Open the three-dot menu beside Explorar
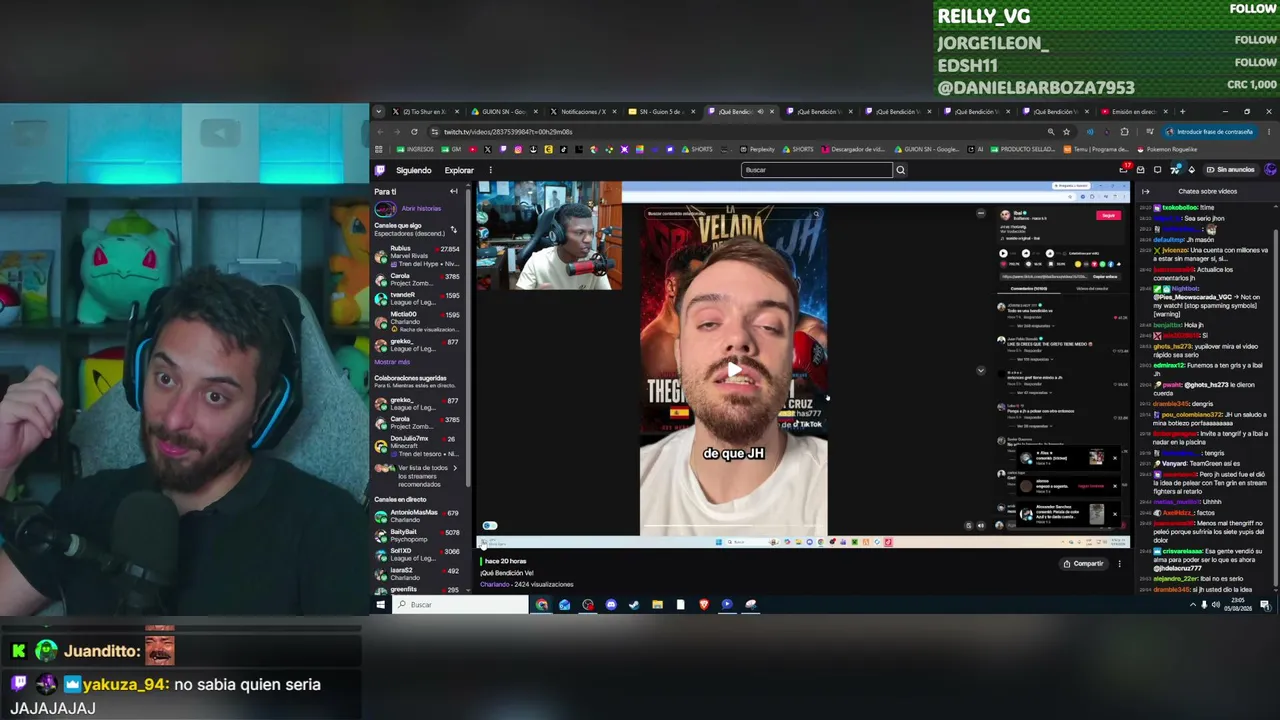The height and width of the screenshot is (720, 1280). pos(490,170)
